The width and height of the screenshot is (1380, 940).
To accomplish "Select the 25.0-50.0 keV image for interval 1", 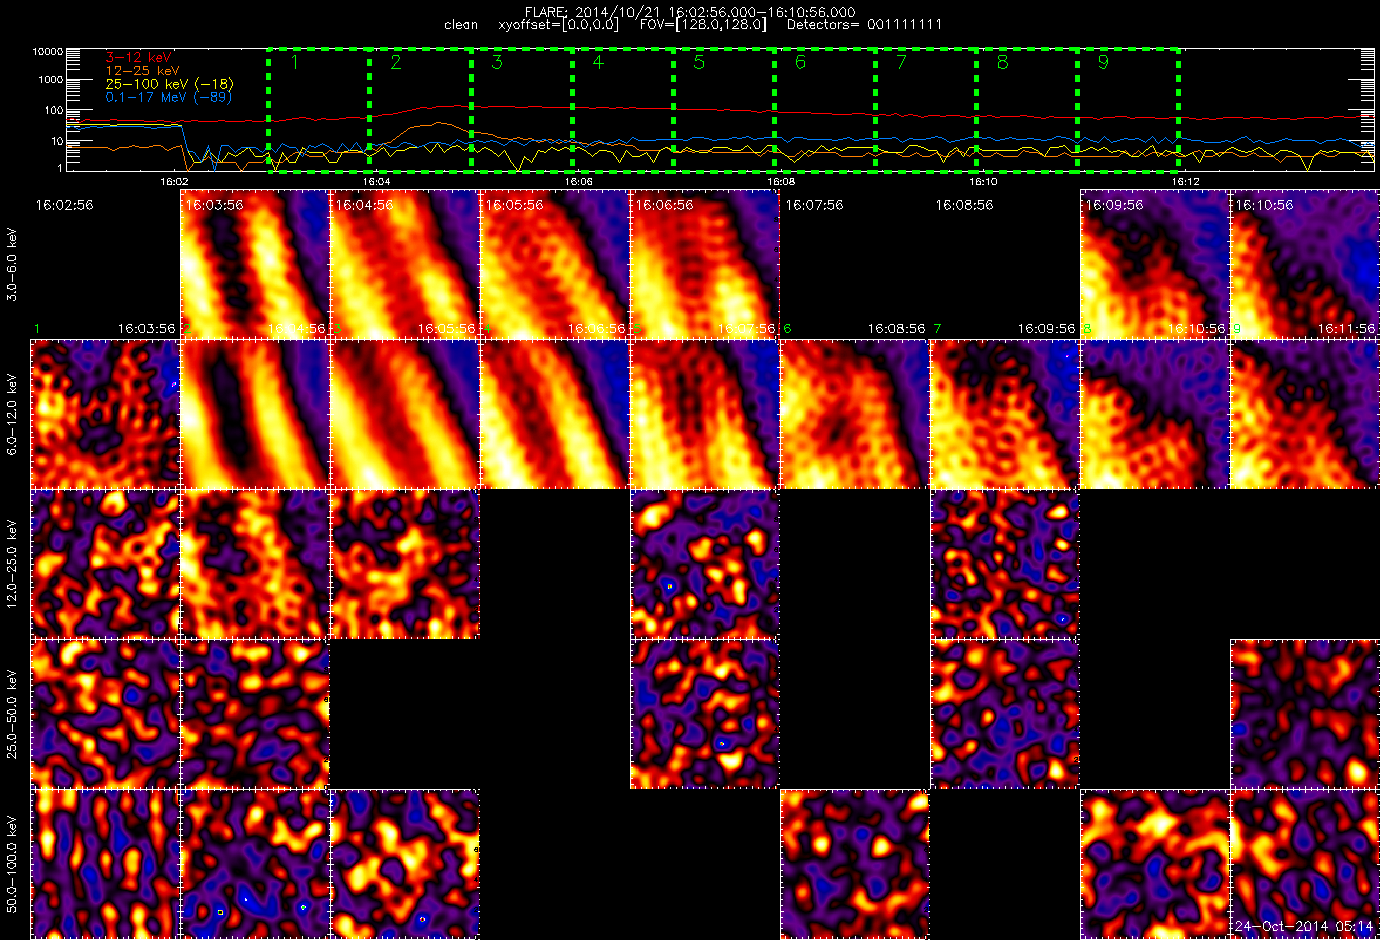I will pyautogui.click(x=105, y=714).
